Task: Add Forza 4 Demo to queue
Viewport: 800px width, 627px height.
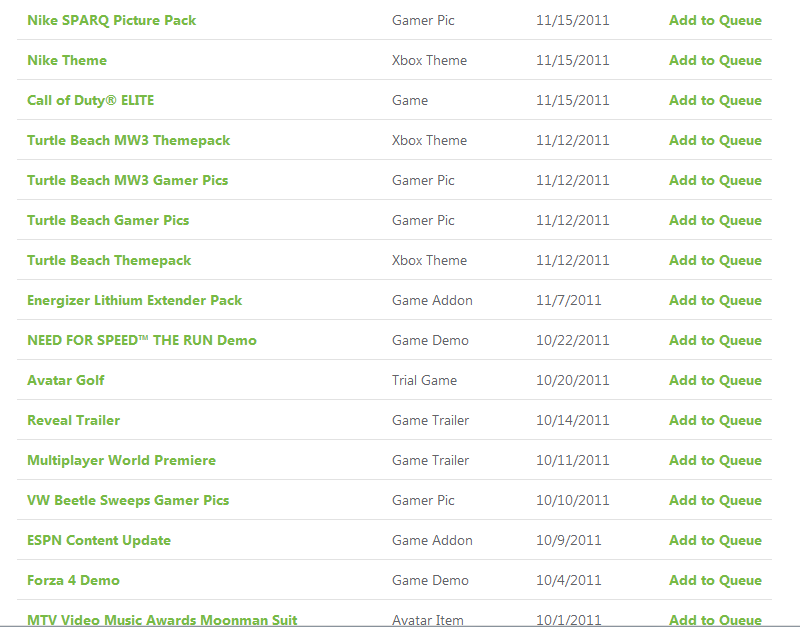Action: [715, 580]
